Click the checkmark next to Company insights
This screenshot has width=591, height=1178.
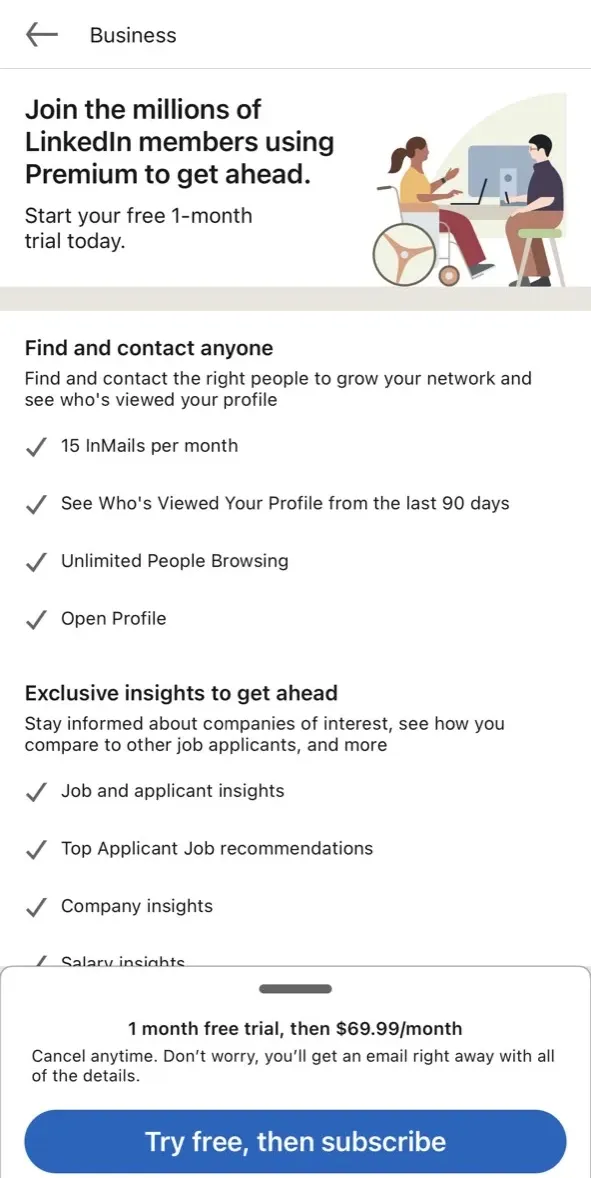[x=35, y=909]
